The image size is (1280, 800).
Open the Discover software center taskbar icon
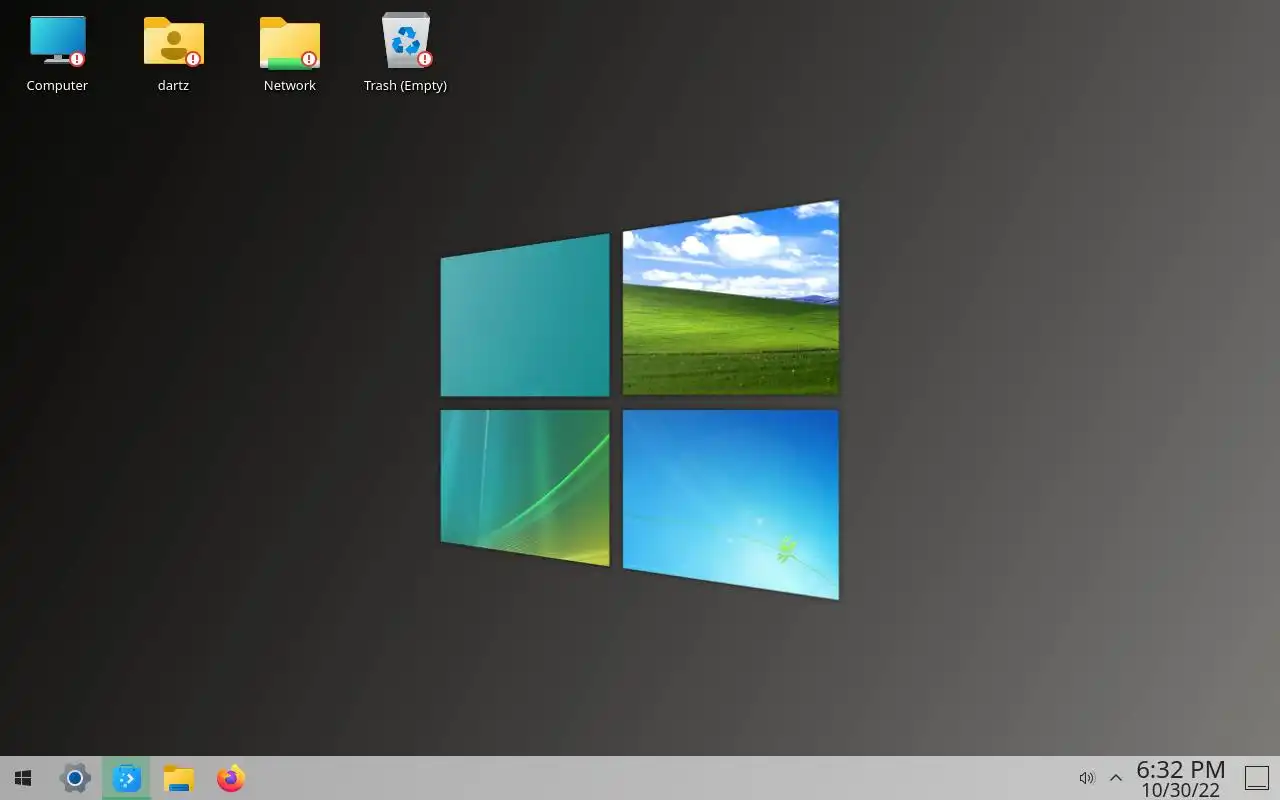127,778
